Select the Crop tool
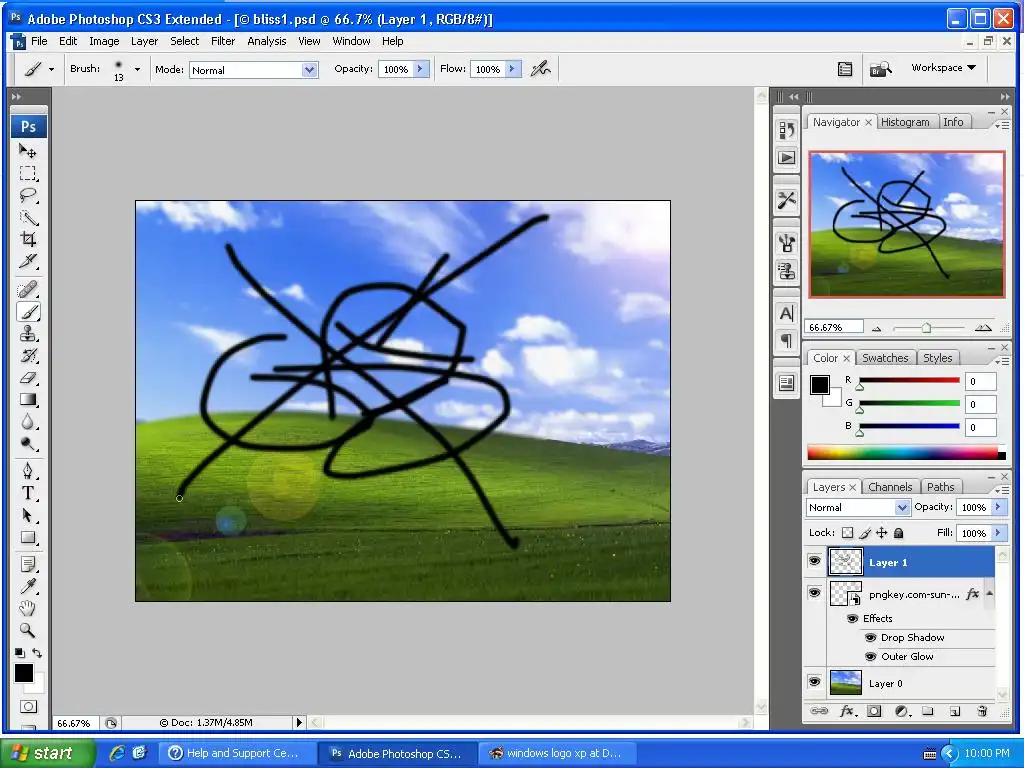 coord(27,239)
